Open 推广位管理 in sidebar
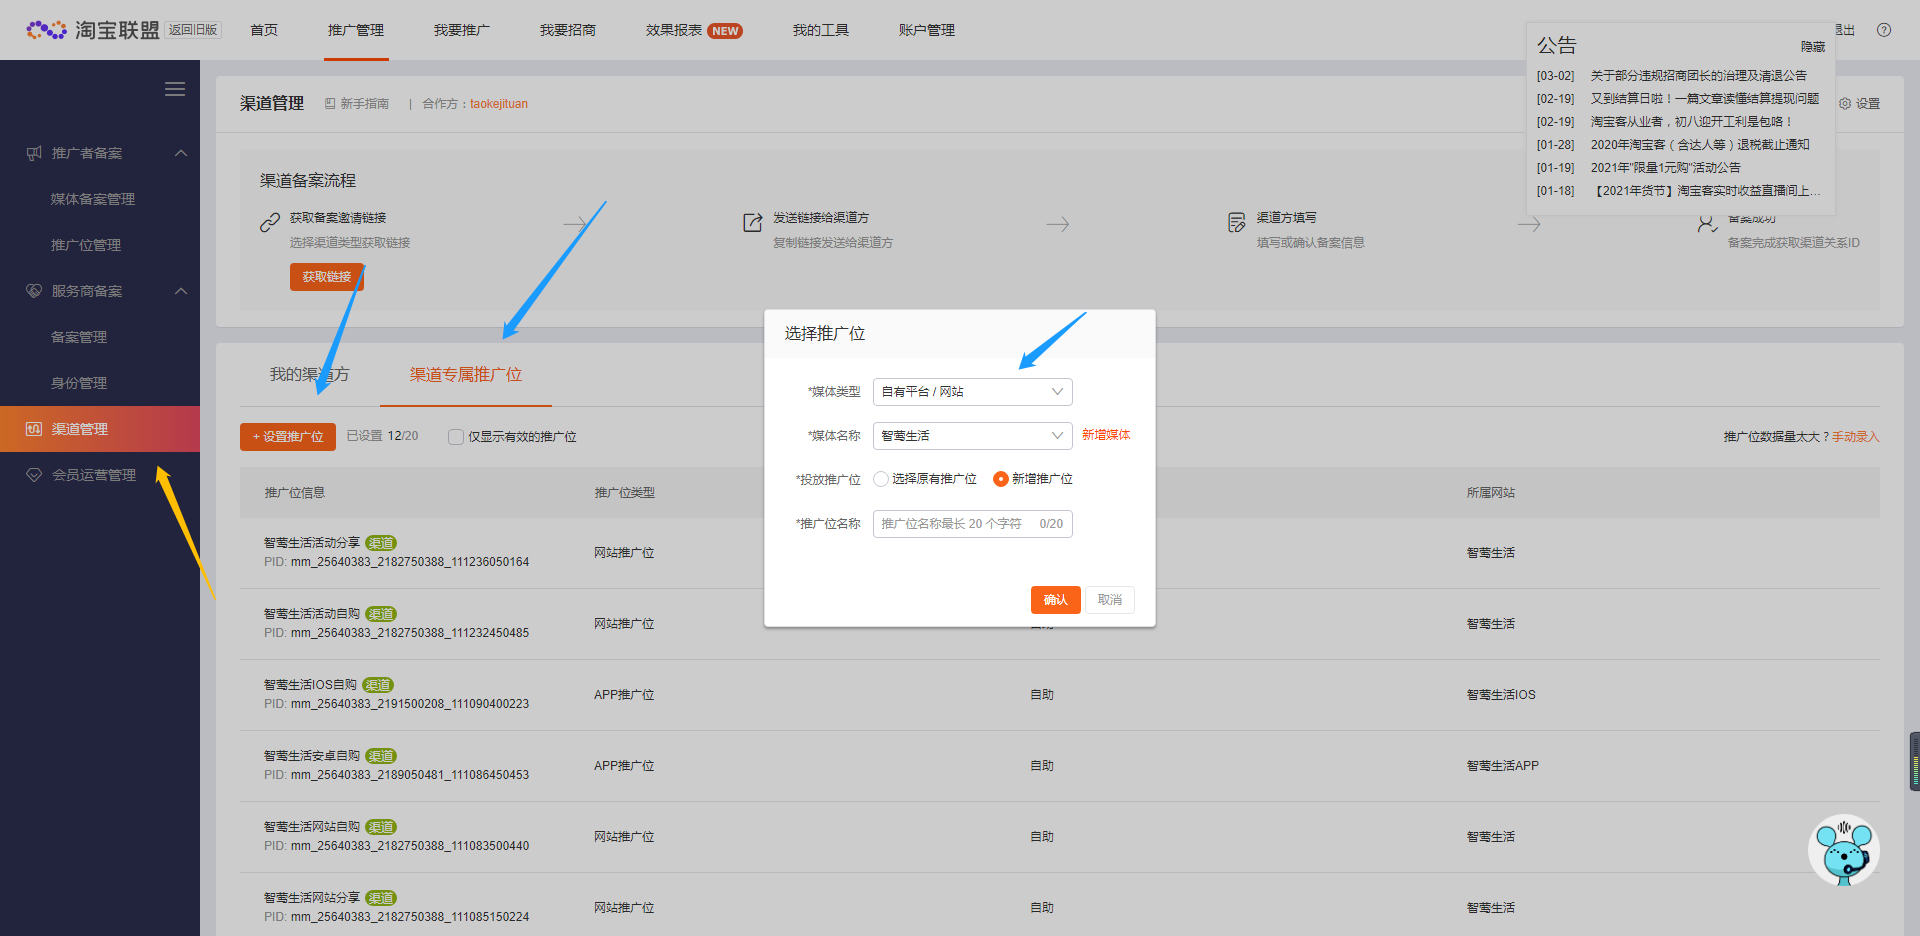Screen dimensions: 1920x936 86,245
